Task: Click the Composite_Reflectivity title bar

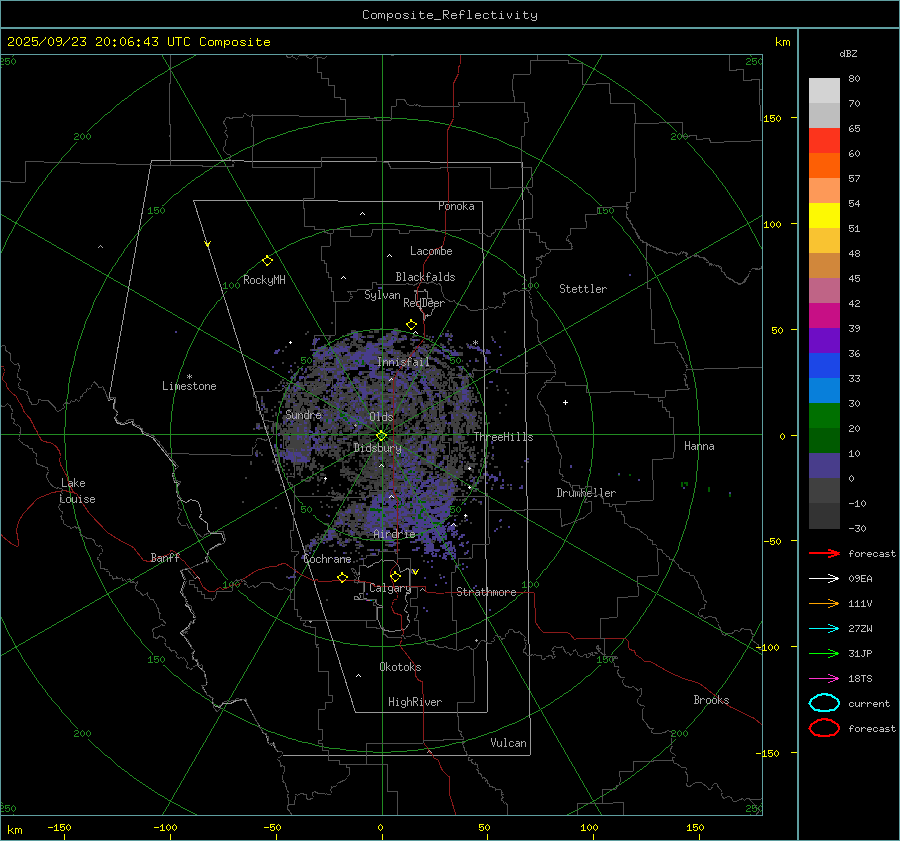Action: coord(449,14)
